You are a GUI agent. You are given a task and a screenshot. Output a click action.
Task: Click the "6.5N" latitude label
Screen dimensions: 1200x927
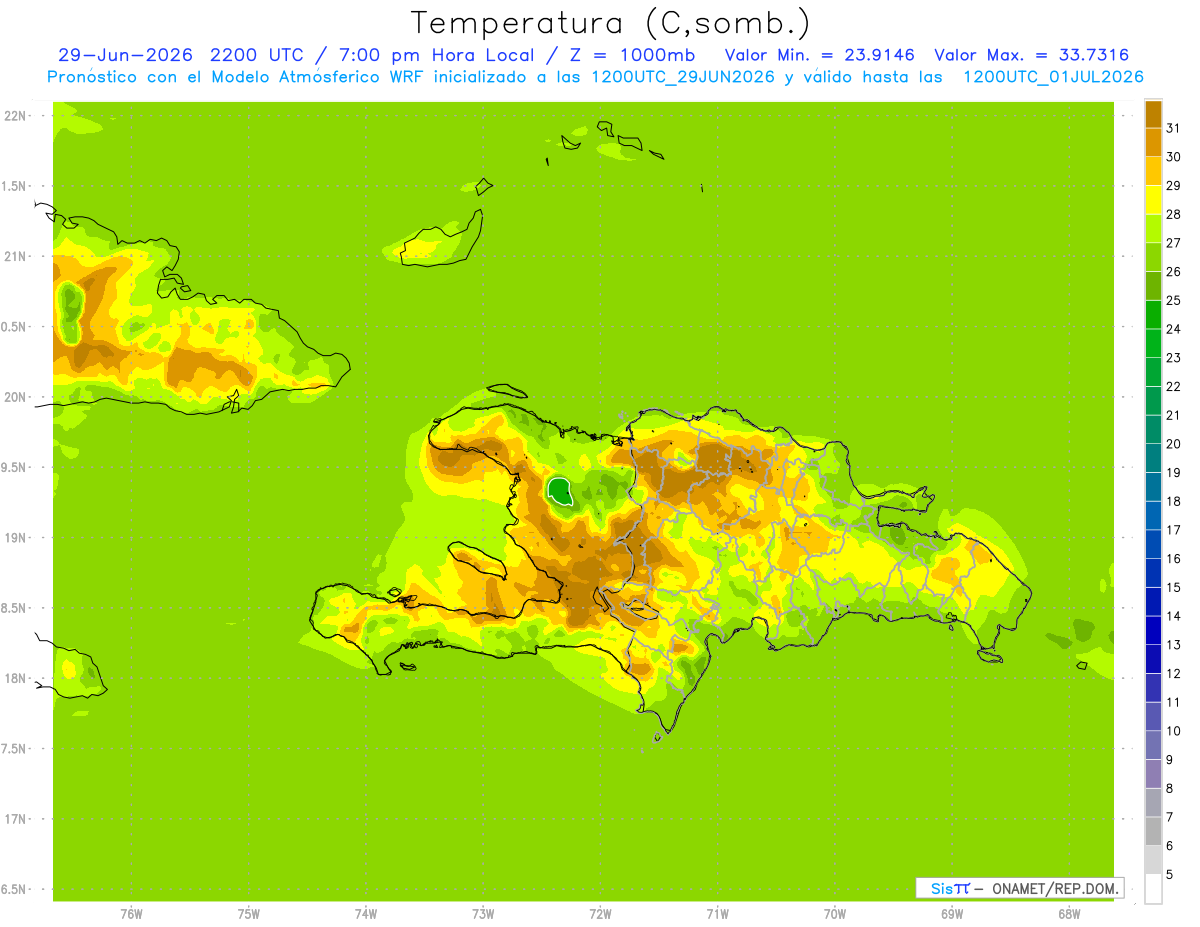click(15, 890)
